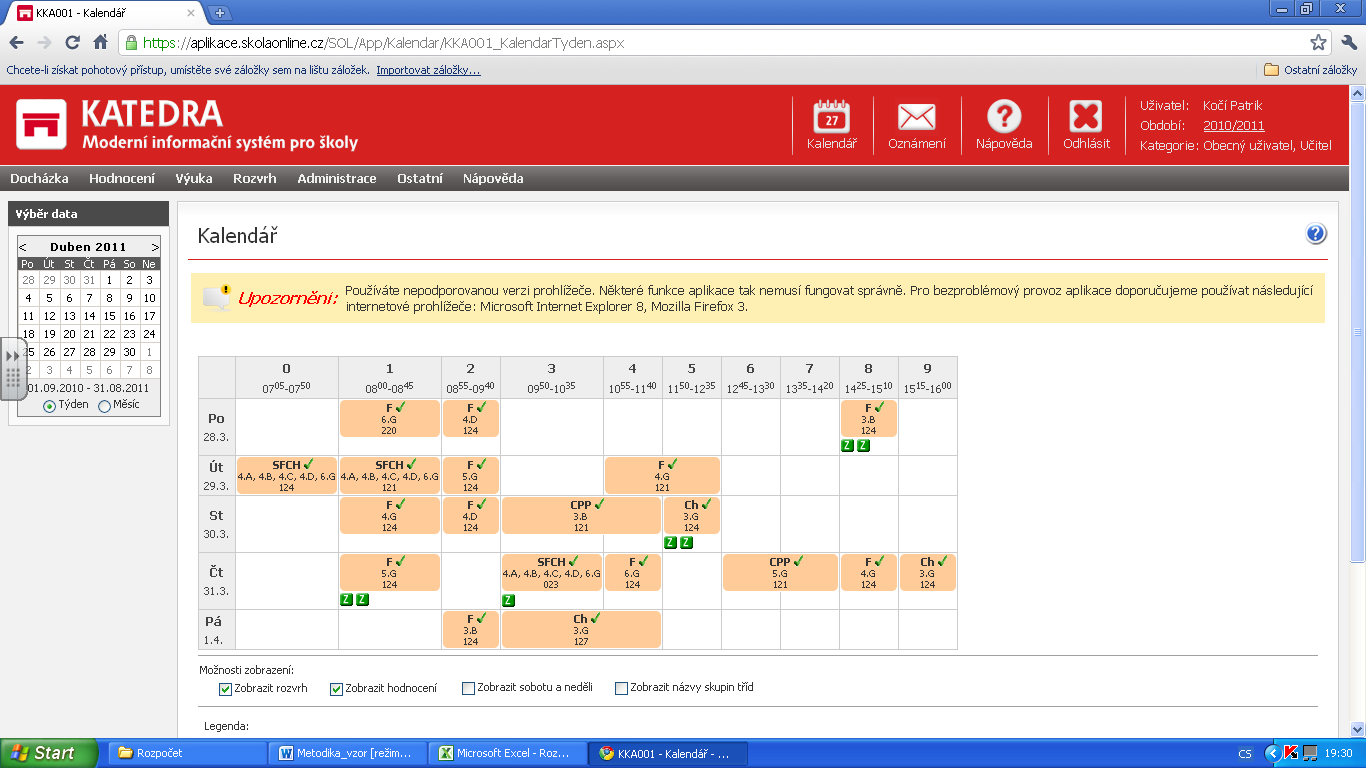Toggle the Zobrazit hodnocení checkbox
Image resolution: width=1366 pixels, height=768 pixels.
[x=336, y=688]
